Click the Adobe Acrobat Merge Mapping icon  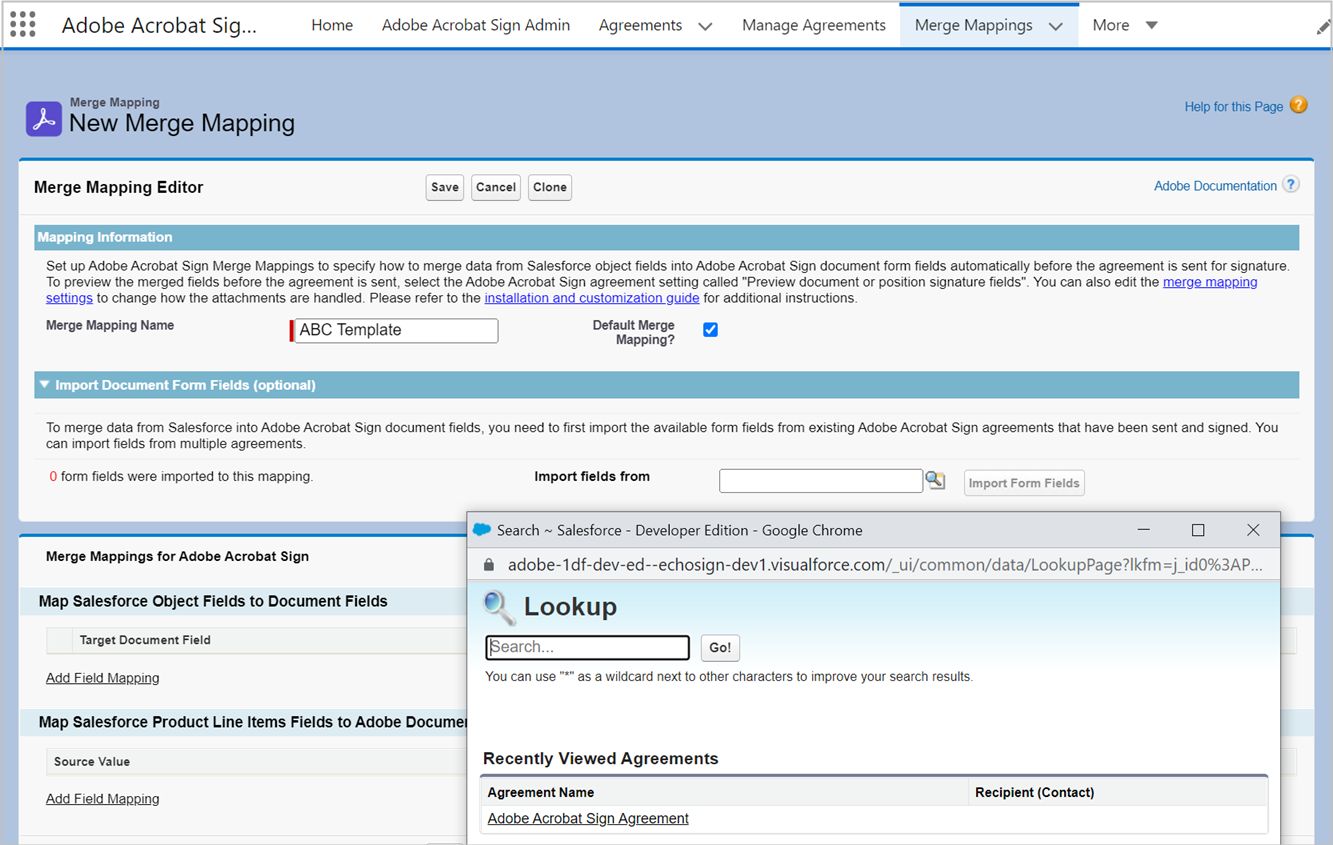pyautogui.click(x=43, y=119)
